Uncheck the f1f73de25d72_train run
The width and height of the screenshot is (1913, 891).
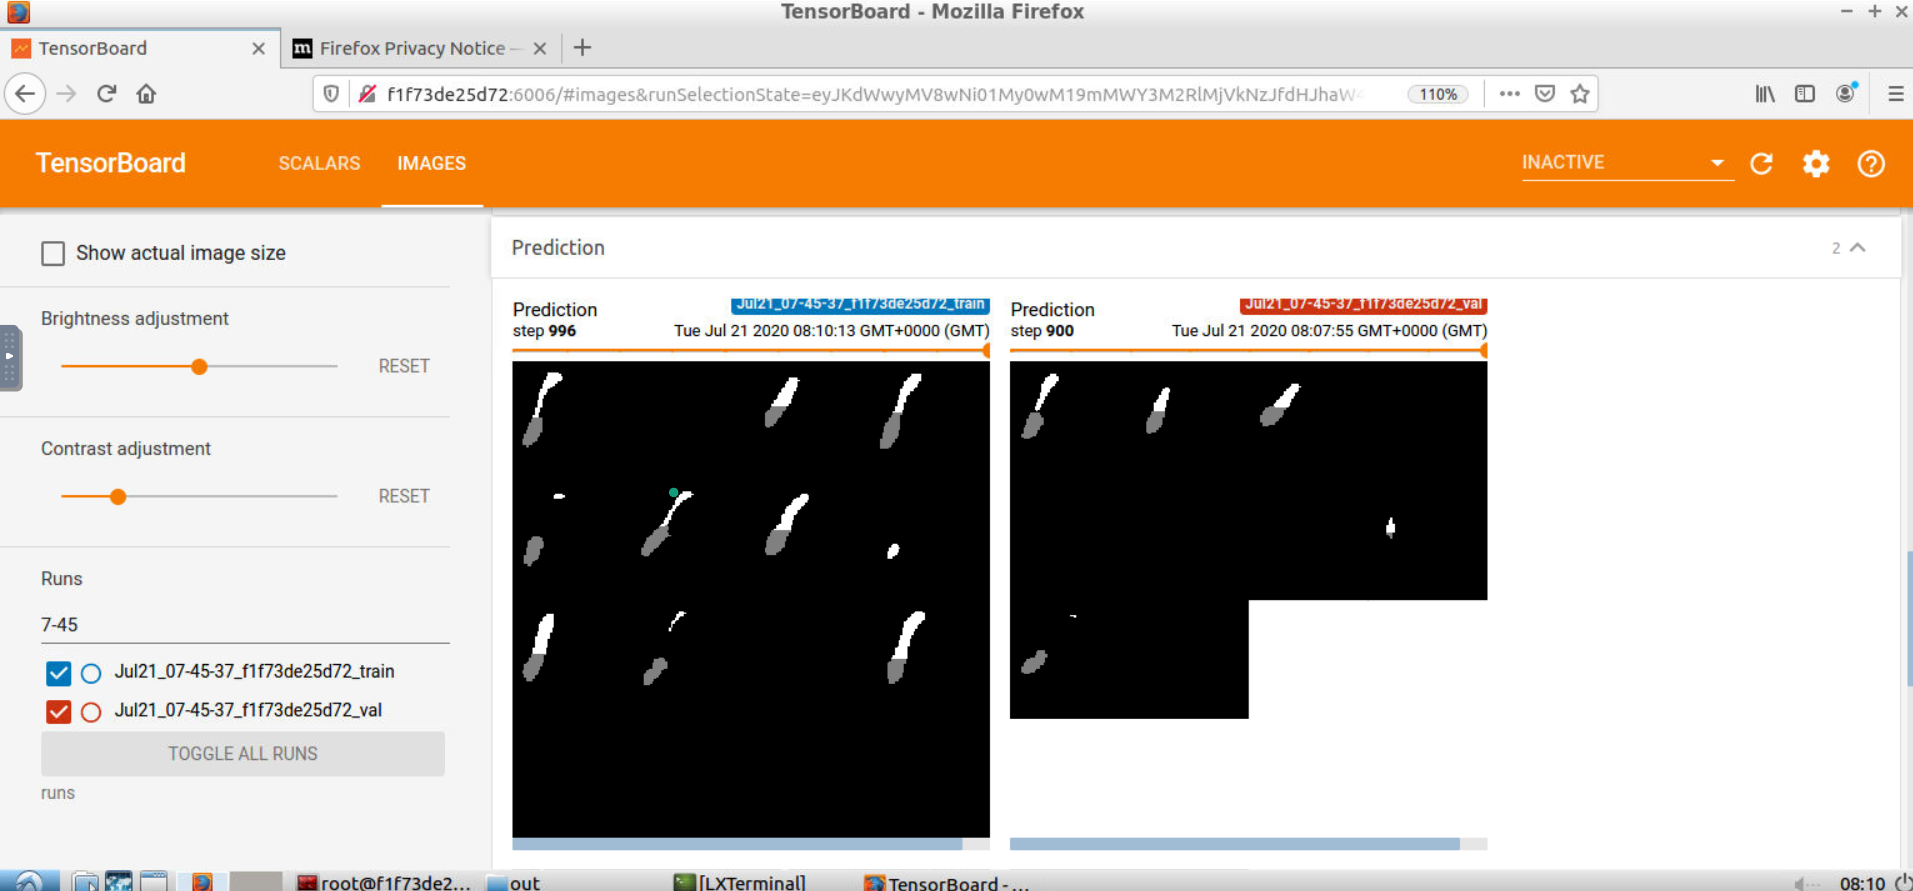pos(58,673)
